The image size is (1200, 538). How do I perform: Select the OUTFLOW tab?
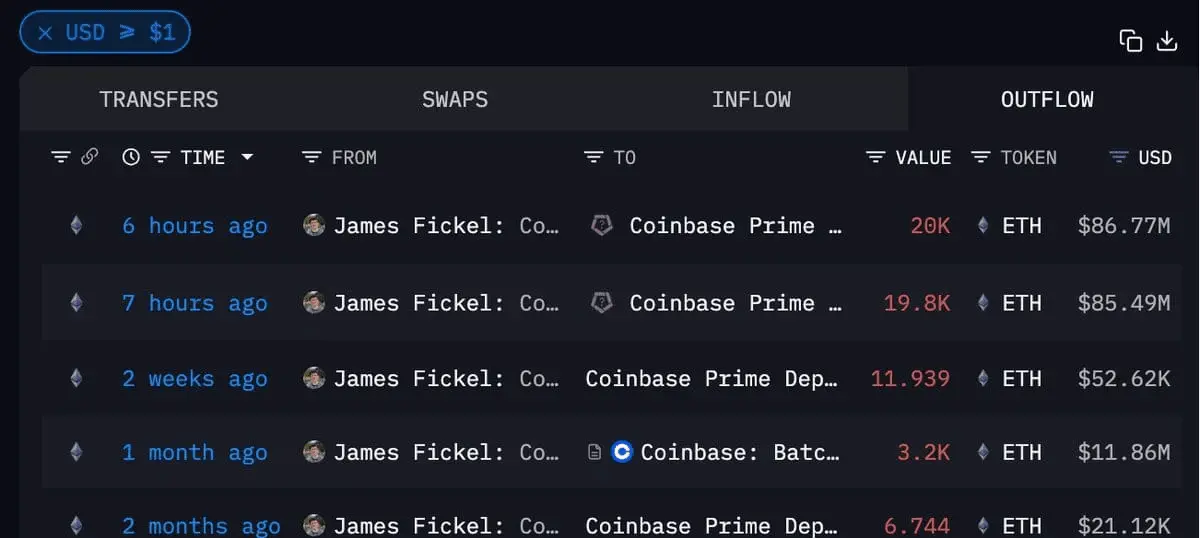tap(1047, 99)
